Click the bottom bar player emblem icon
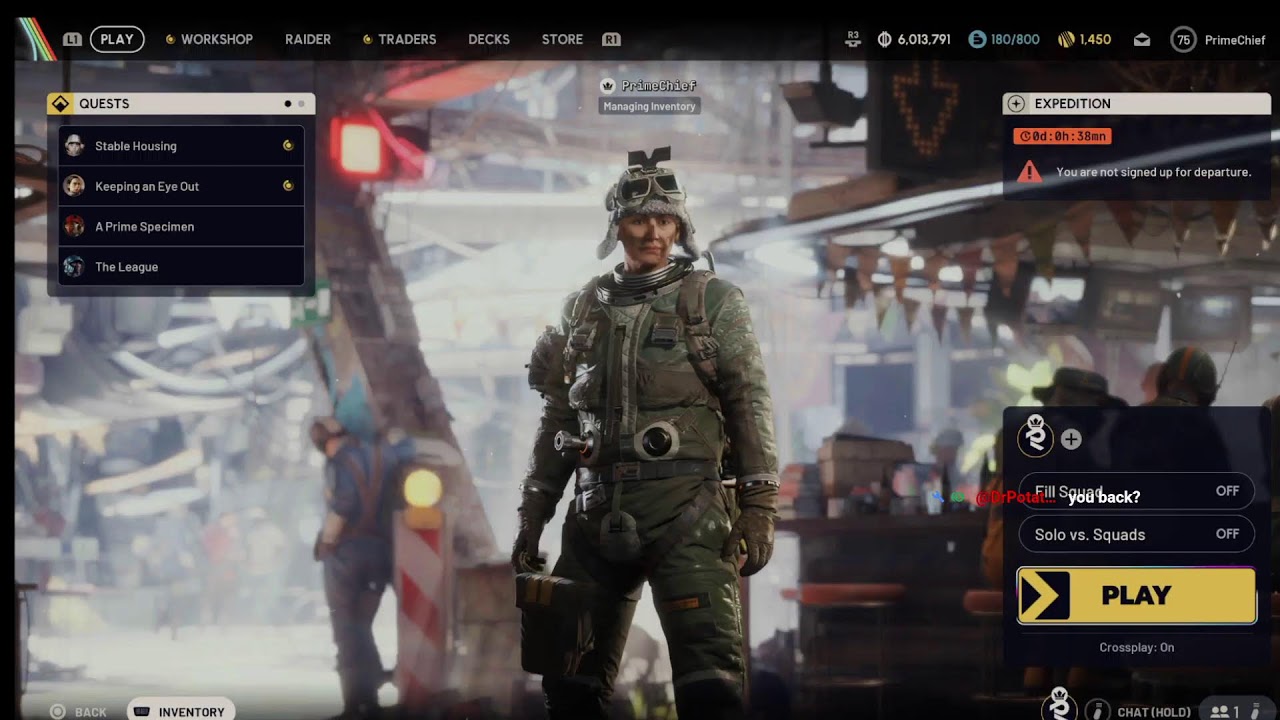Image resolution: width=1280 pixels, height=720 pixels. coord(1059,706)
